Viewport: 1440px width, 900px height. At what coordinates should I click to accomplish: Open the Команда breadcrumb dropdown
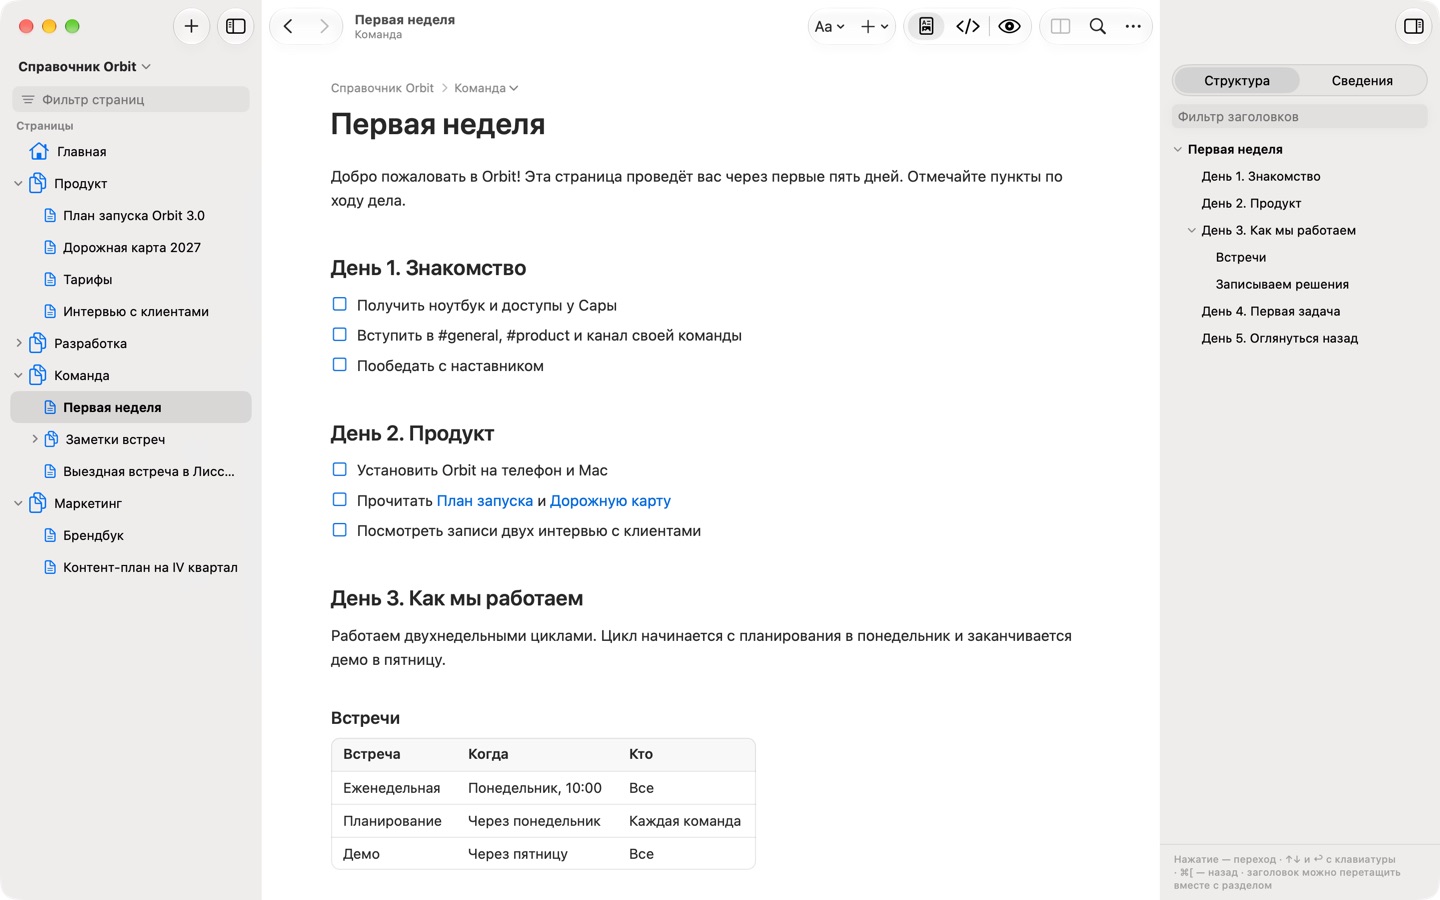pyautogui.click(x=486, y=88)
